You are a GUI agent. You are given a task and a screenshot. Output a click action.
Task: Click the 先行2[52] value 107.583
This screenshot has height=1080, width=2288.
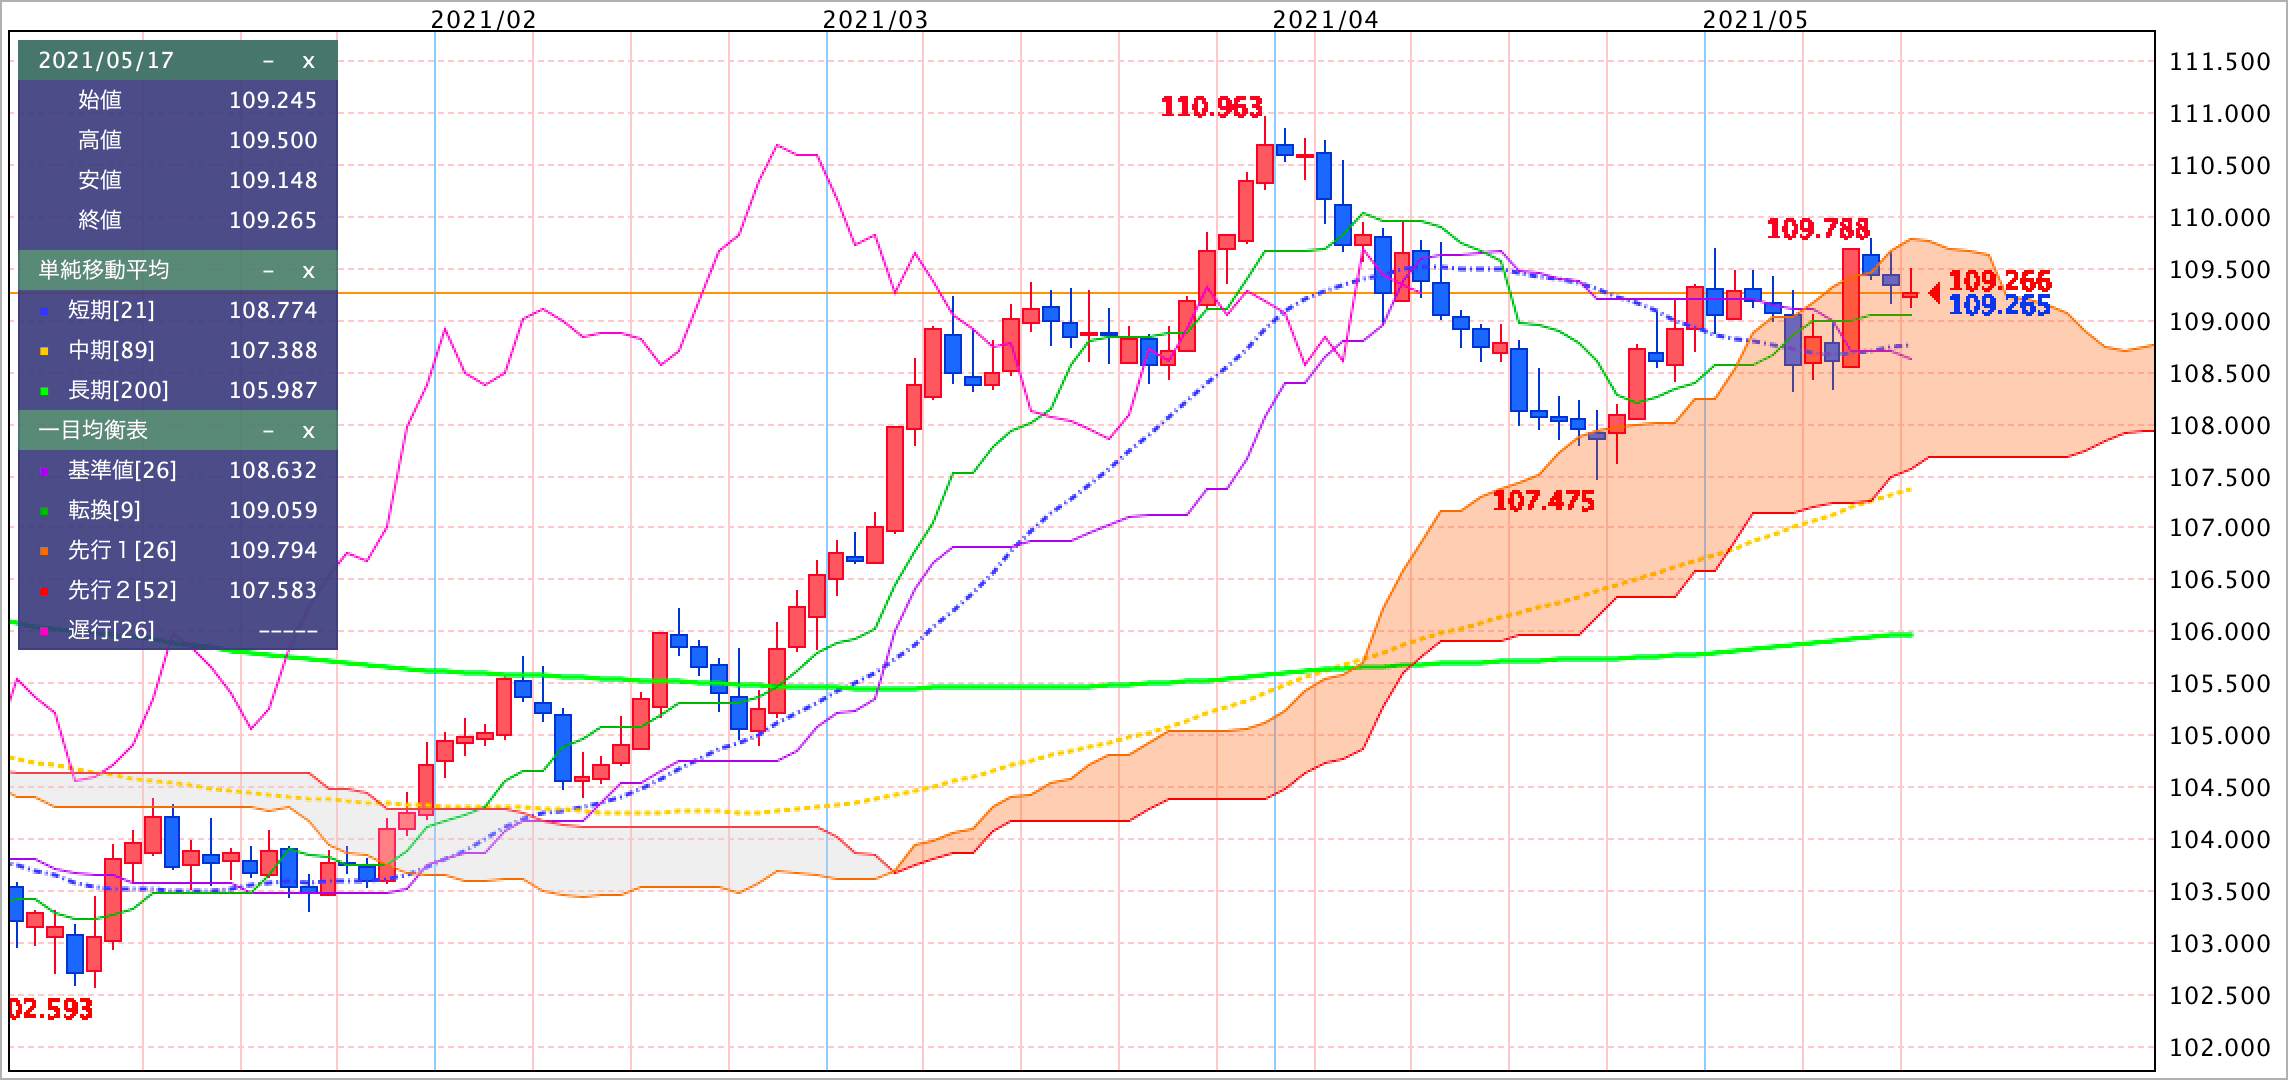tap(273, 590)
